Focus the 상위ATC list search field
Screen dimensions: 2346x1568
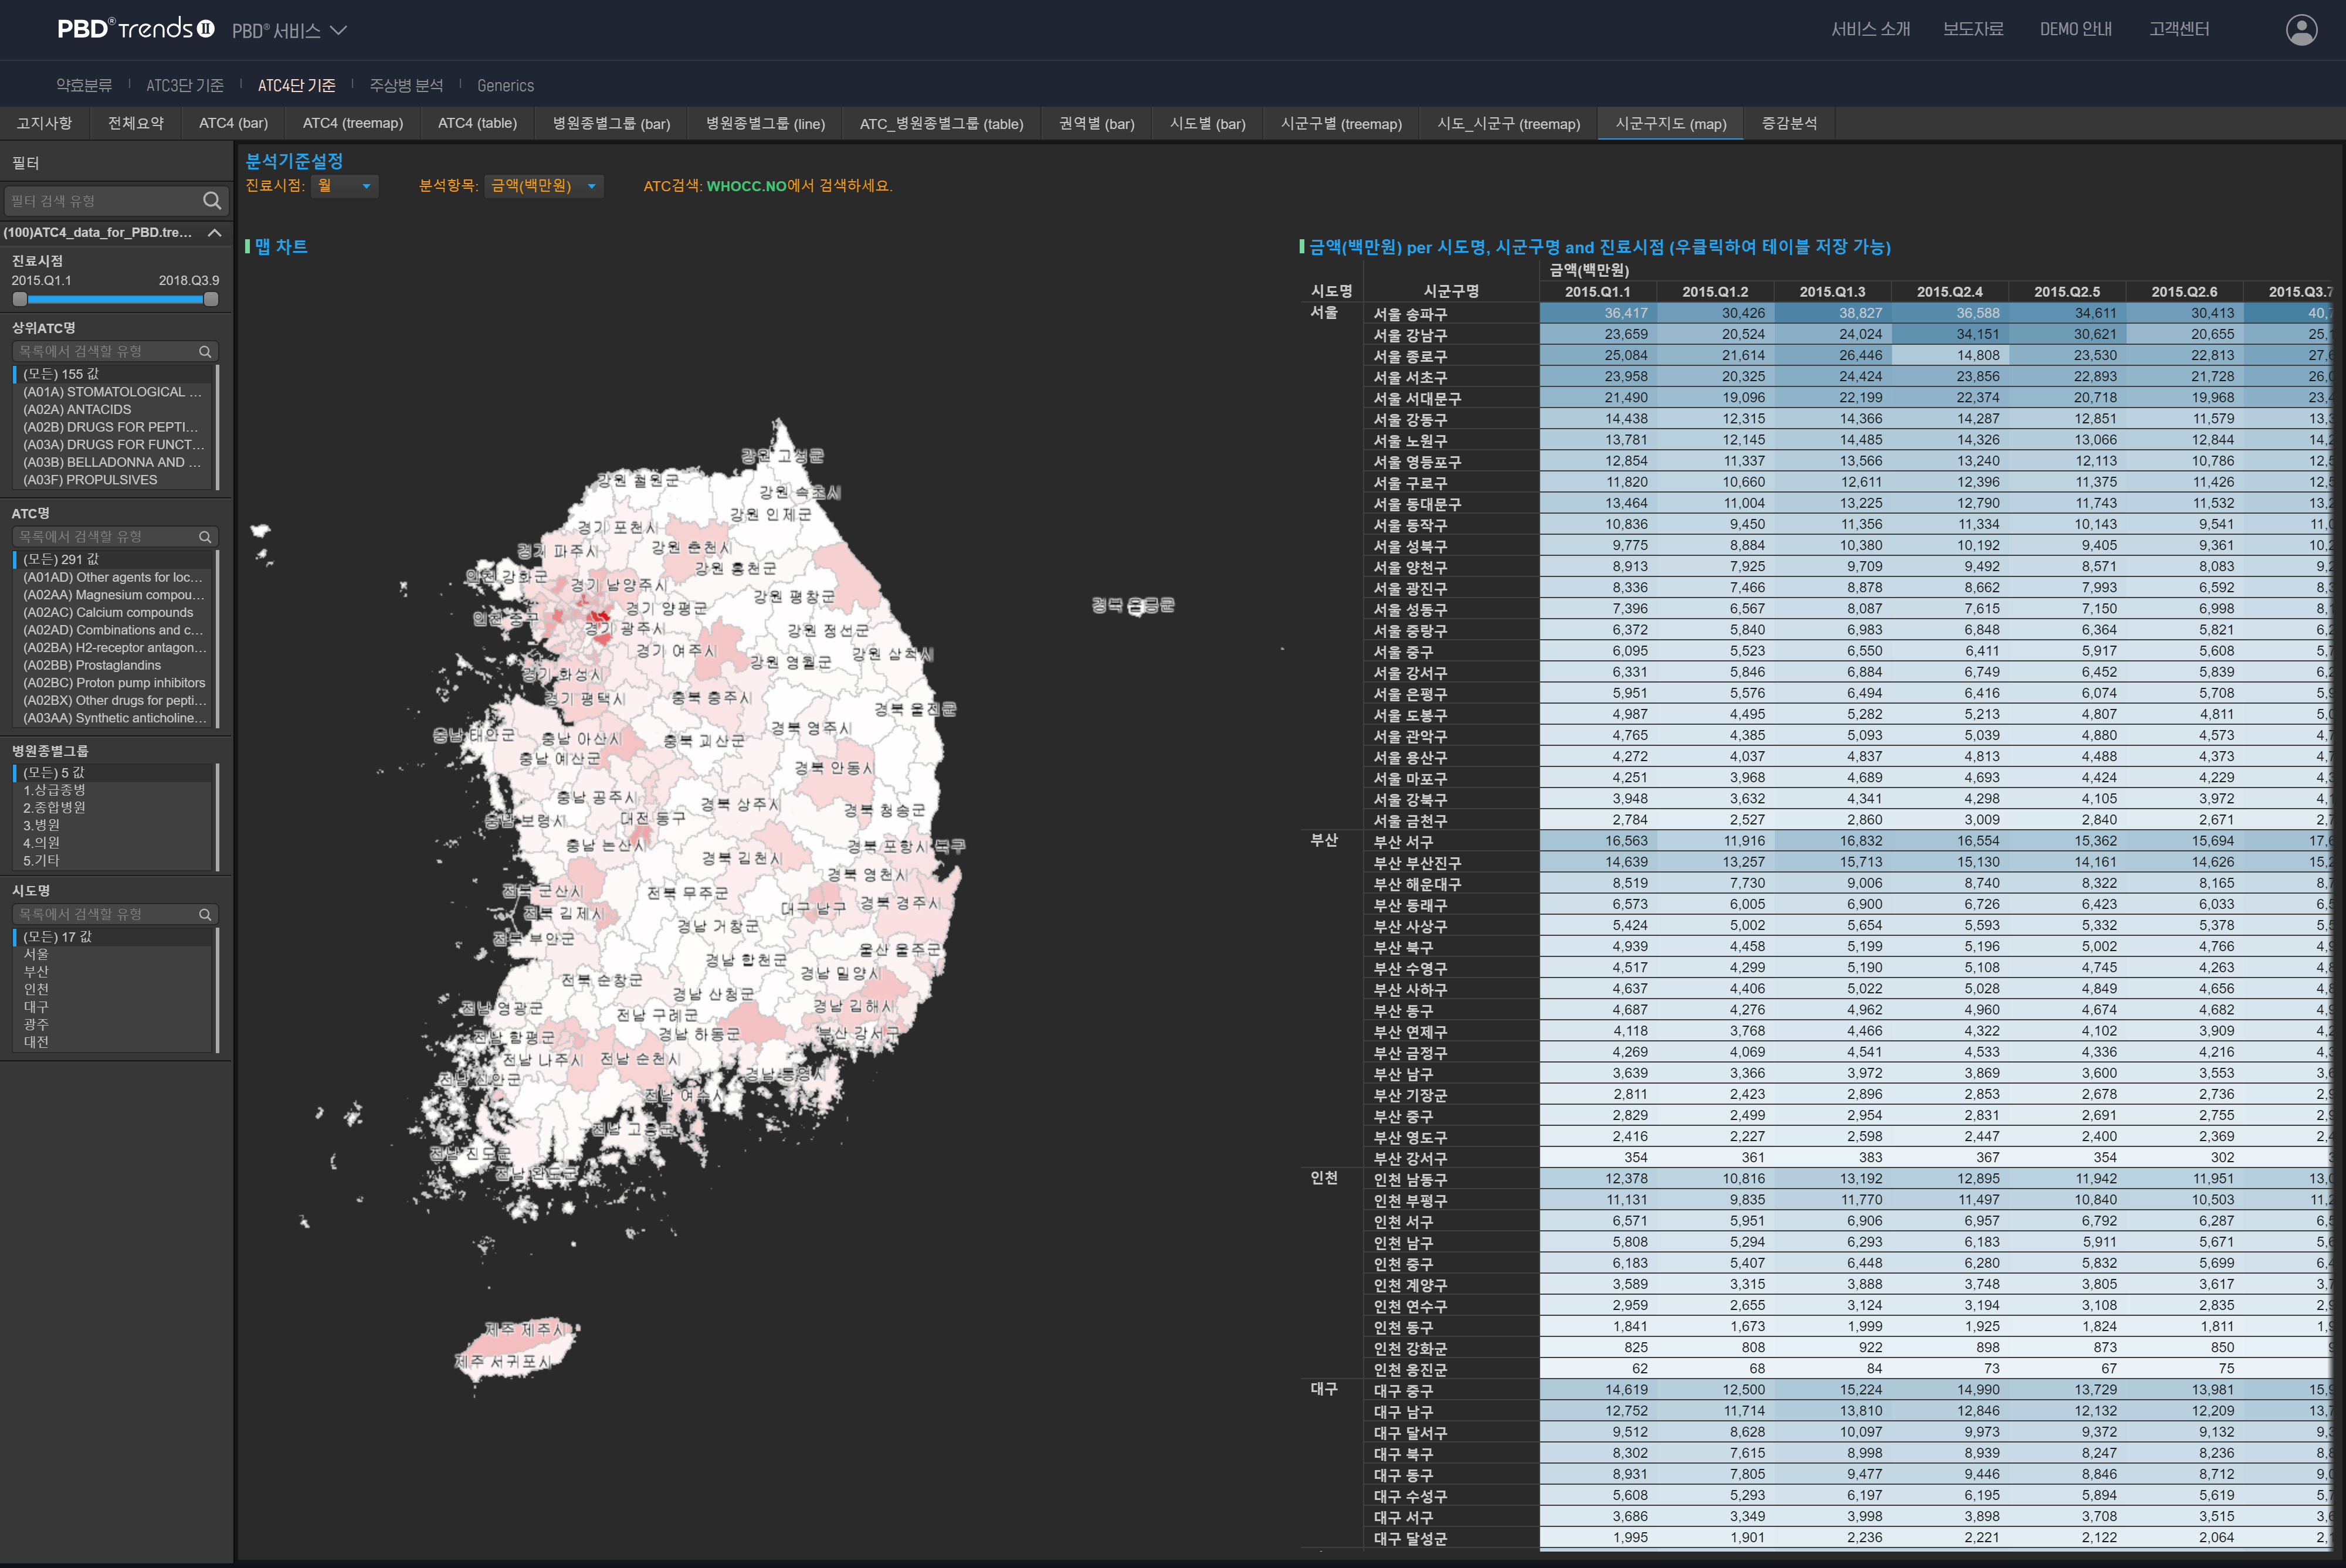coord(106,351)
